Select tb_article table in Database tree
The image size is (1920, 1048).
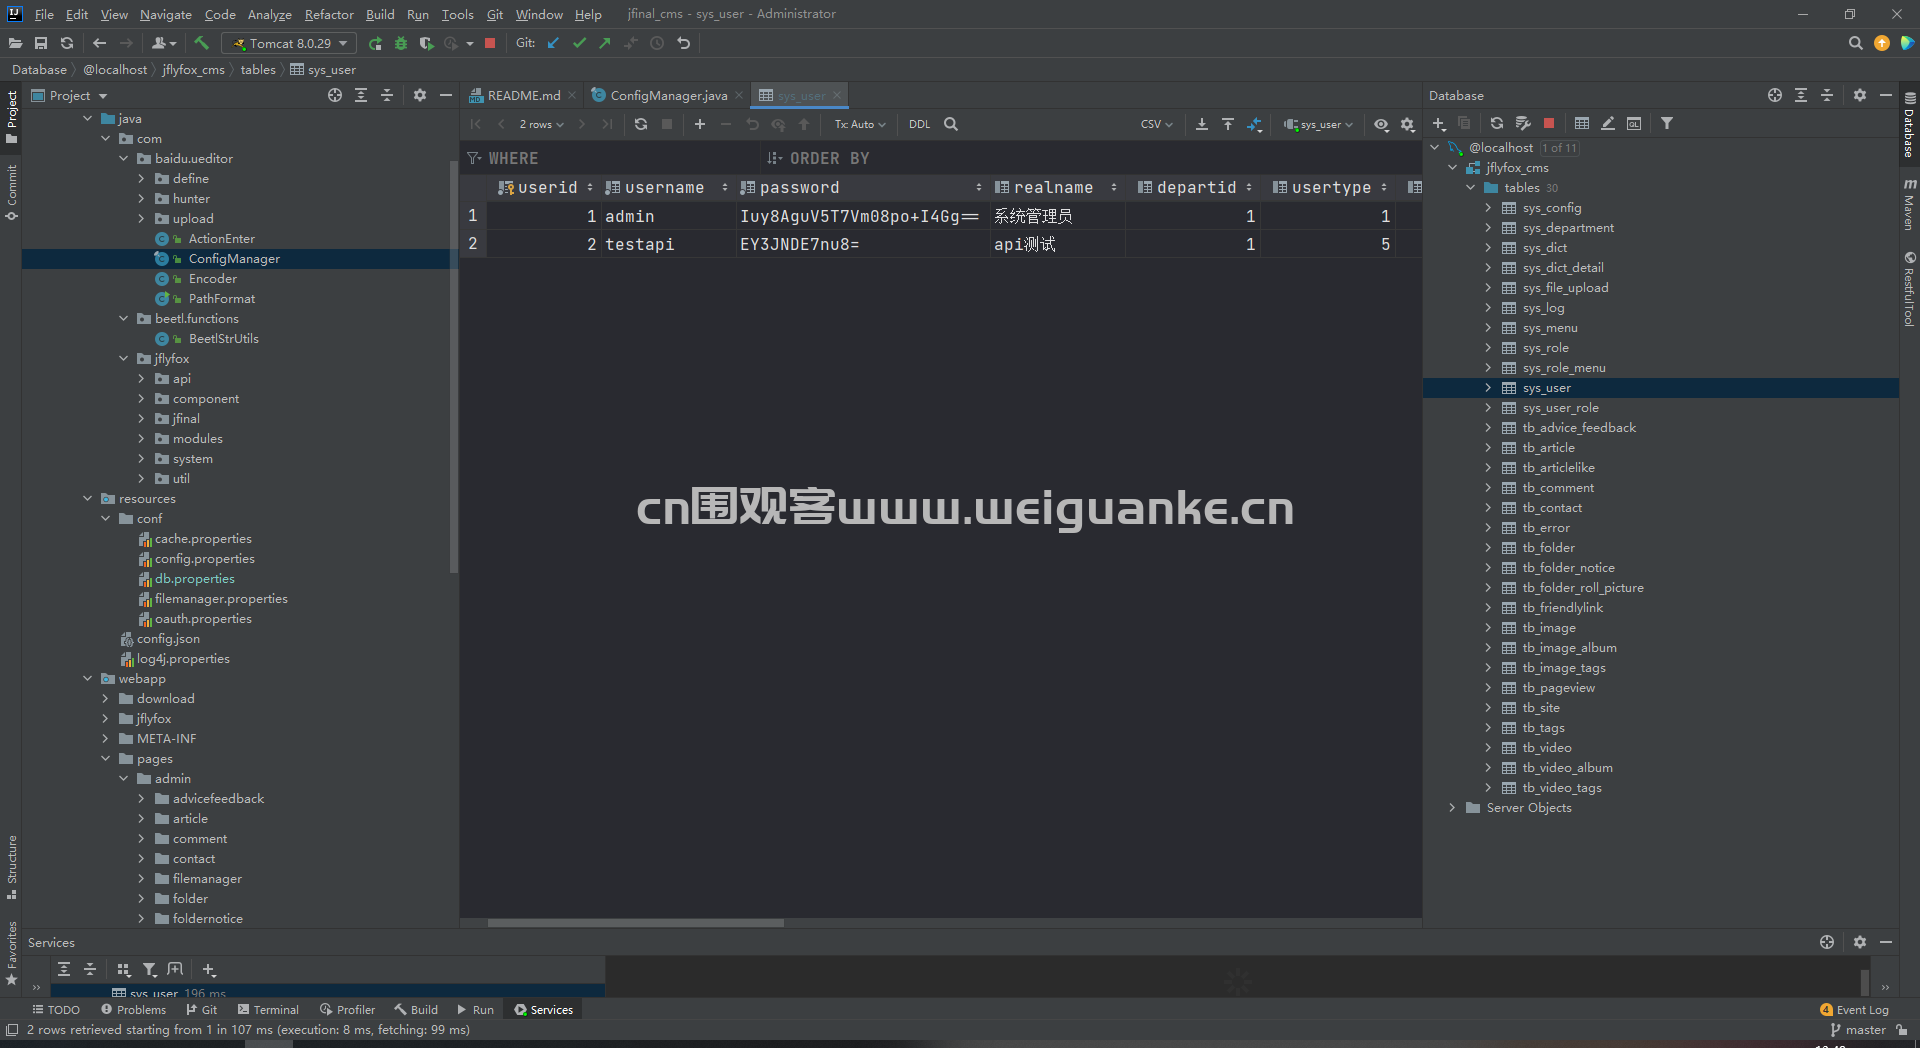coord(1548,447)
